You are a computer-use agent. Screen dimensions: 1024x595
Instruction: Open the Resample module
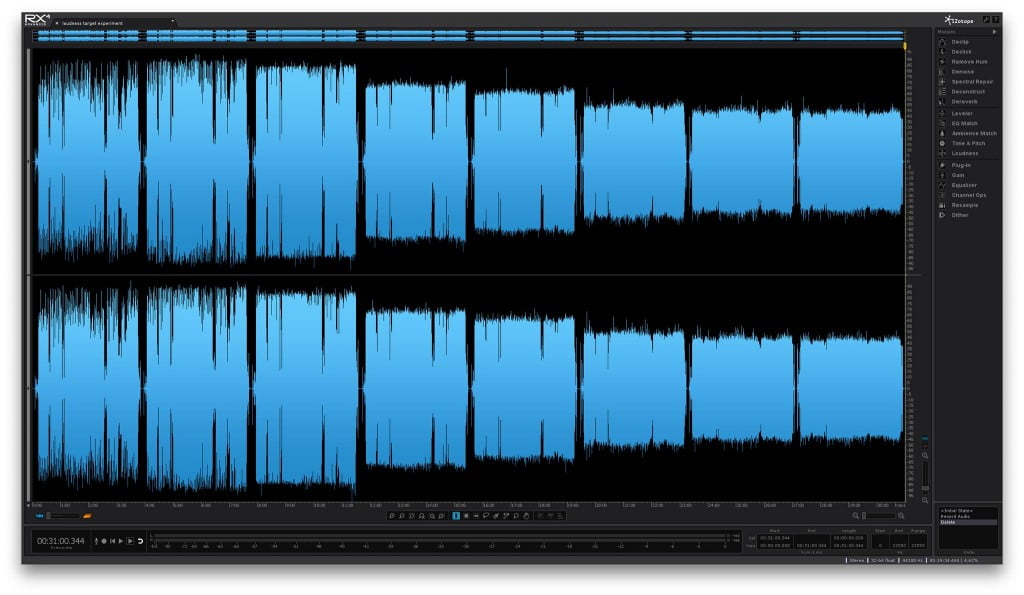(964, 205)
